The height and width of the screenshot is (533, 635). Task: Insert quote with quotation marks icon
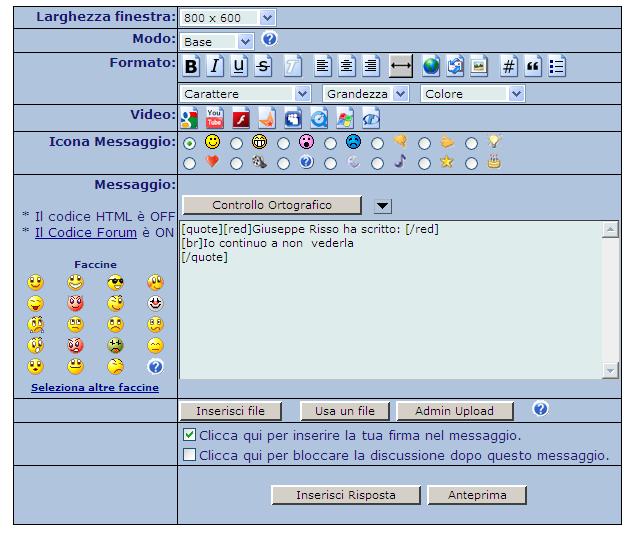click(x=533, y=66)
